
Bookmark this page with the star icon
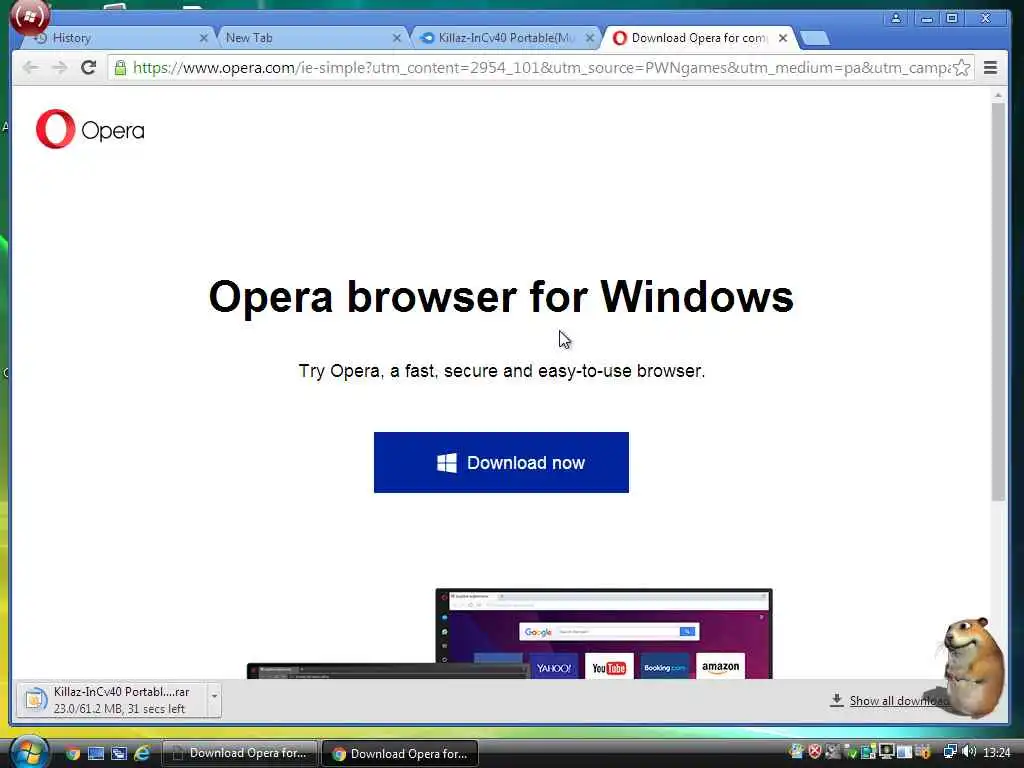pyautogui.click(x=961, y=67)
